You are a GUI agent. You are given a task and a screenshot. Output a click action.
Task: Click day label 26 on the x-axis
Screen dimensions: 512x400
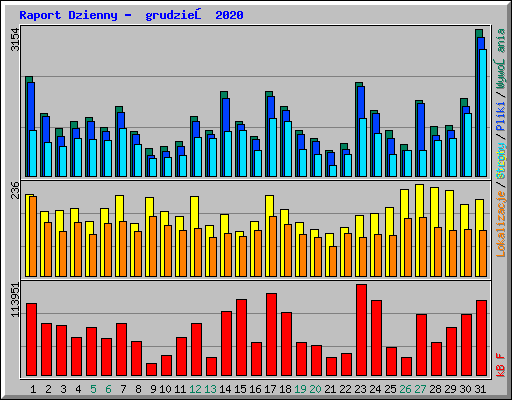coord(405,389)
